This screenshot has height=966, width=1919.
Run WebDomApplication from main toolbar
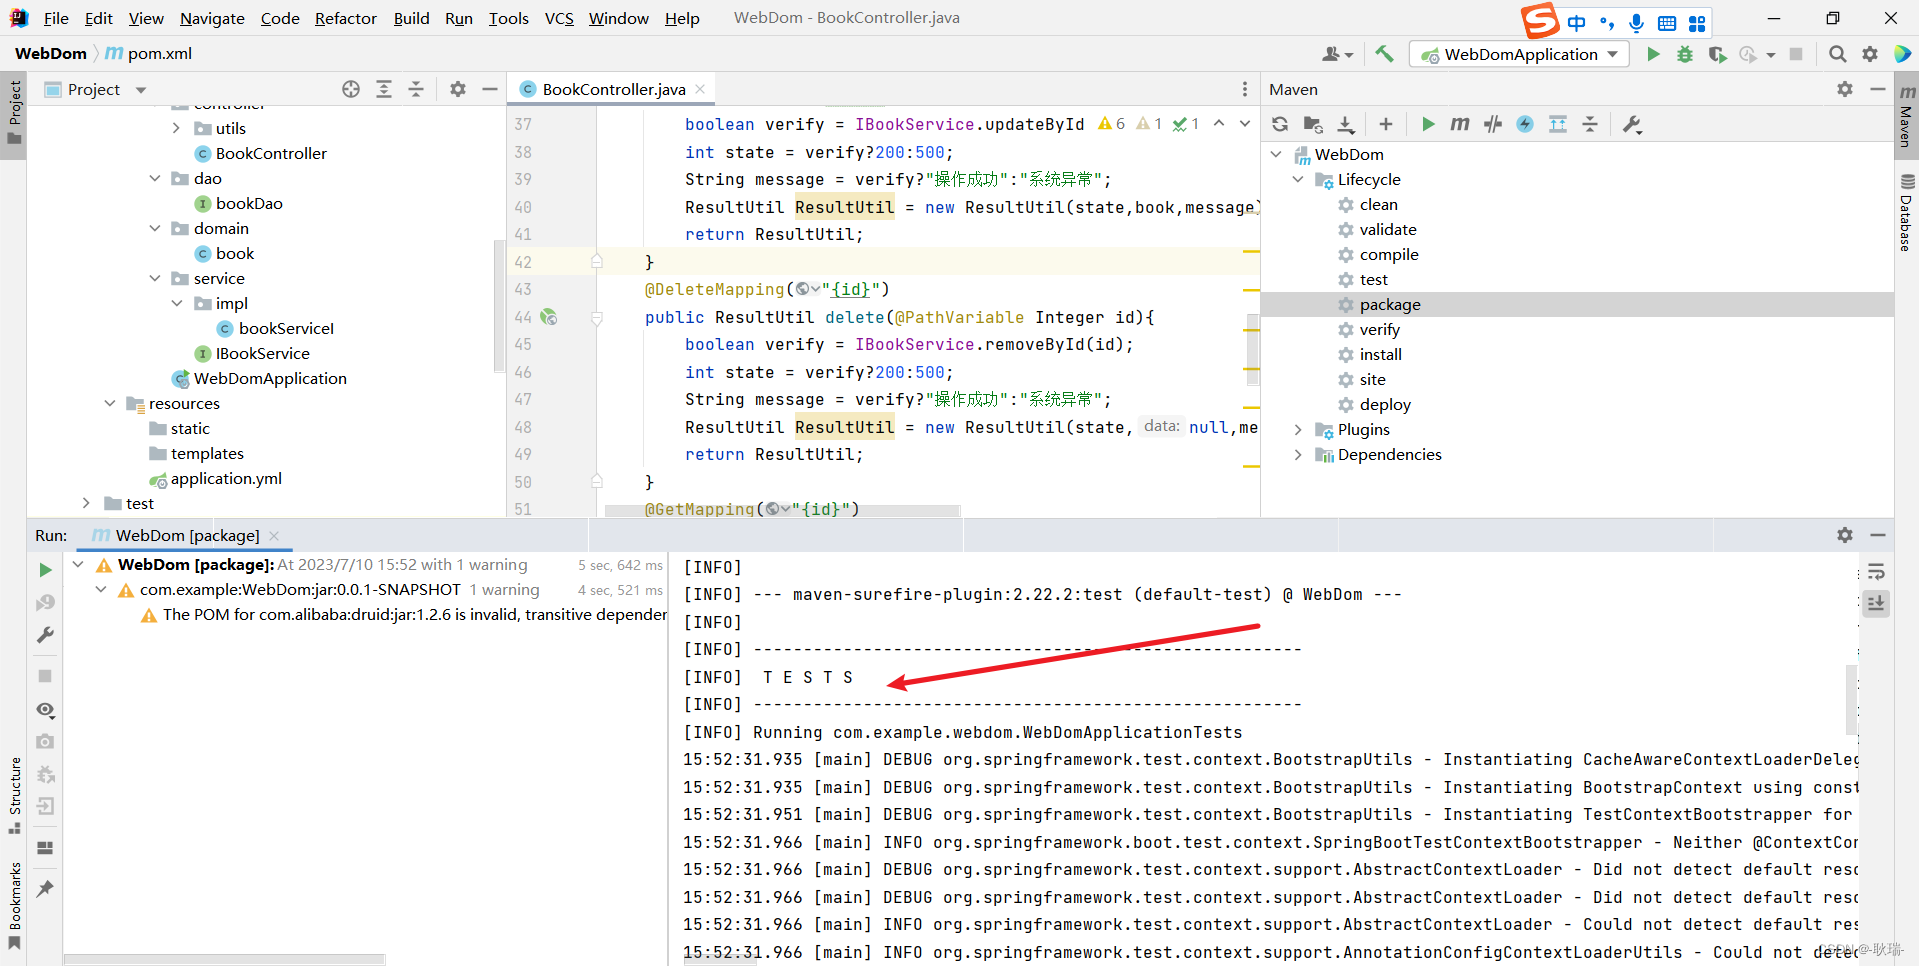(1653, 54)
